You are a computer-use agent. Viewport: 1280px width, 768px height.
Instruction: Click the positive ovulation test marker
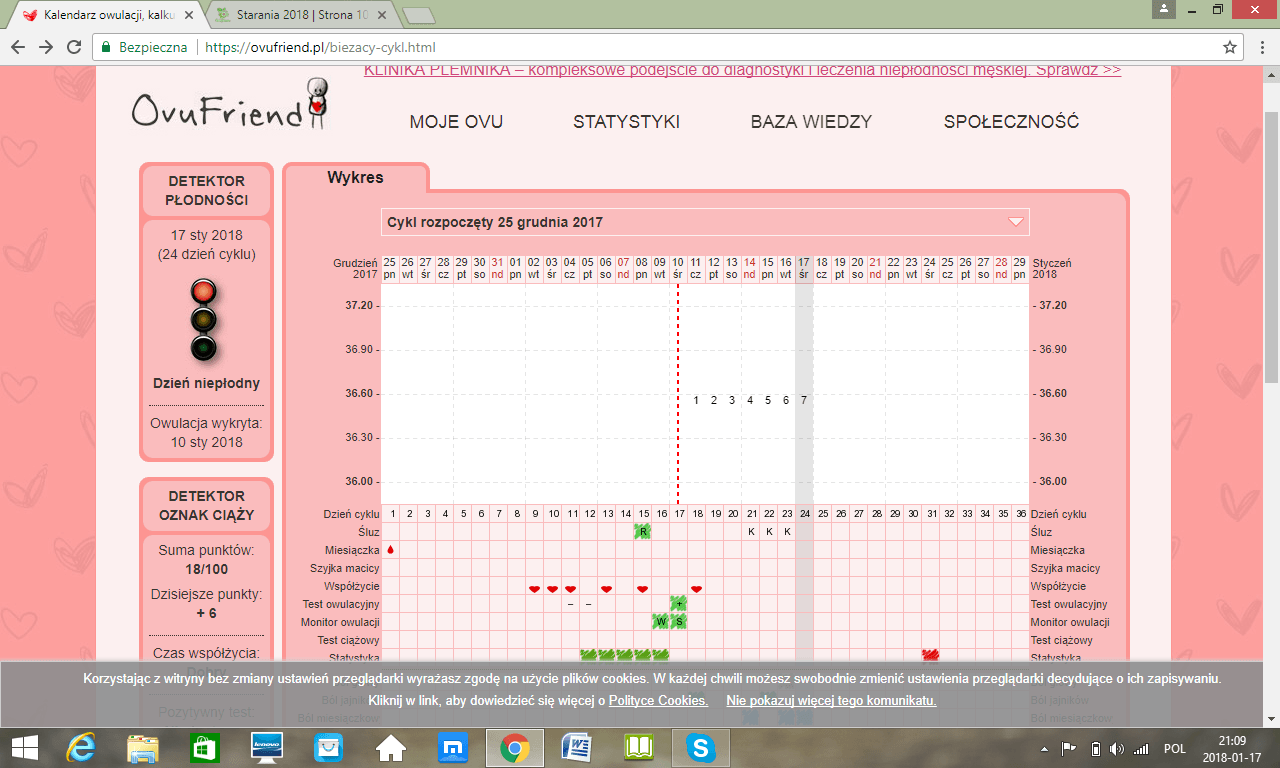(679, 603)
